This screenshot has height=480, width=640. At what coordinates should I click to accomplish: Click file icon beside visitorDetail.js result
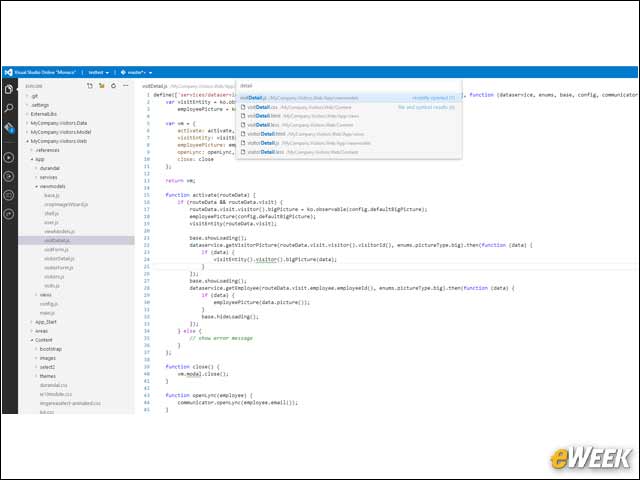click(x=243, y=143)
